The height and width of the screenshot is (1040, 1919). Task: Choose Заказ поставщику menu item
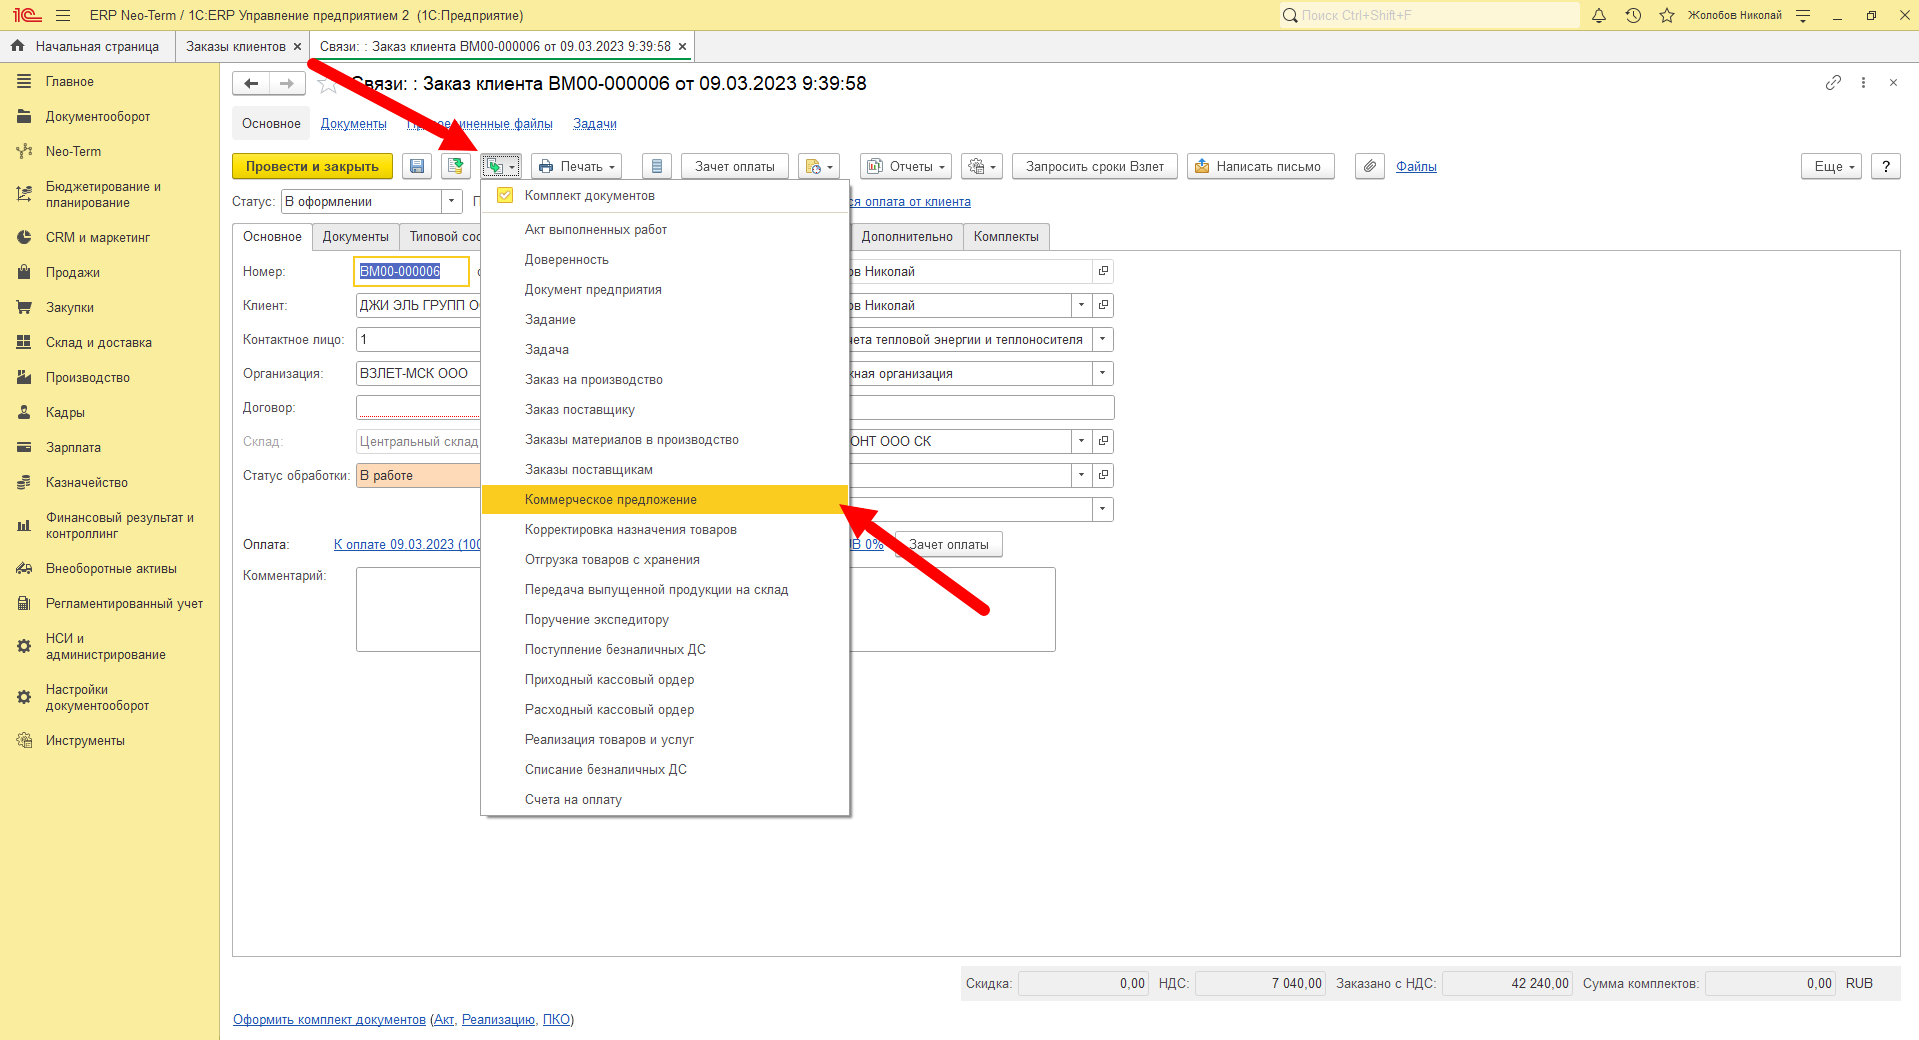665,410
